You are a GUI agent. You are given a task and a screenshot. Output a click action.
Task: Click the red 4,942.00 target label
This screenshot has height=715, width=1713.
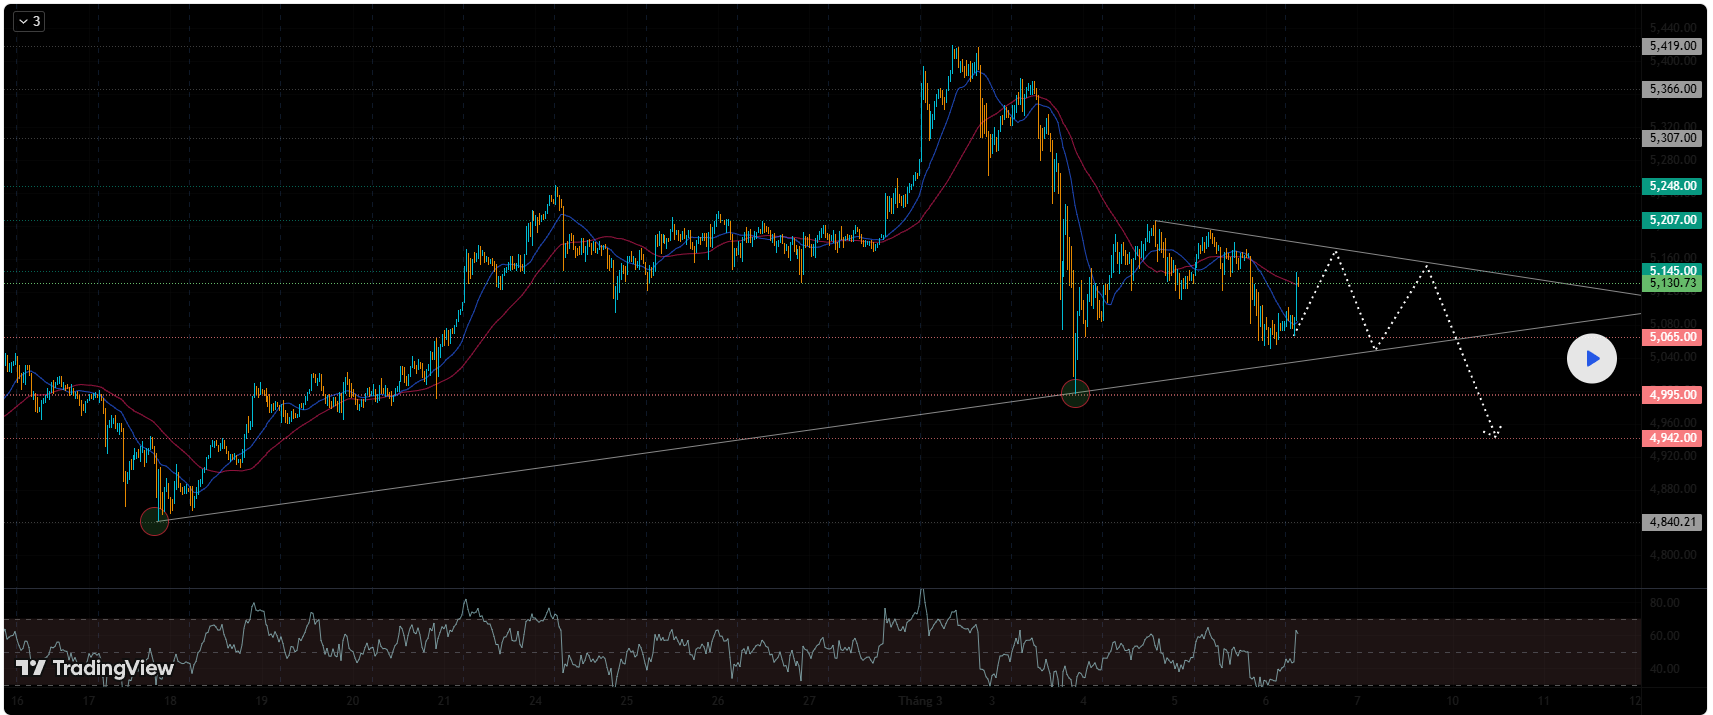(1672, 438)
